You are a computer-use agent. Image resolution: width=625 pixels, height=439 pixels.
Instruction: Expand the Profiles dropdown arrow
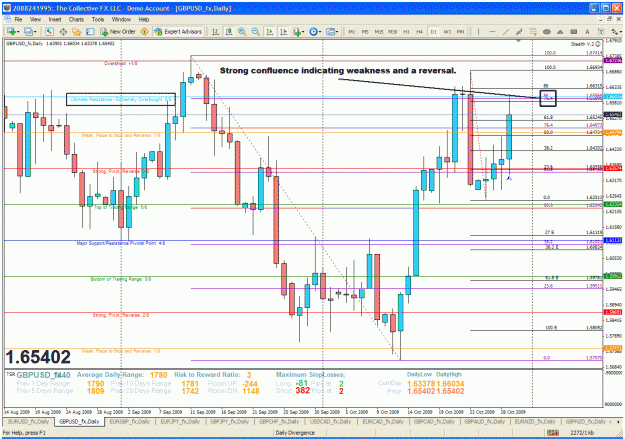[x=35, y=32]
